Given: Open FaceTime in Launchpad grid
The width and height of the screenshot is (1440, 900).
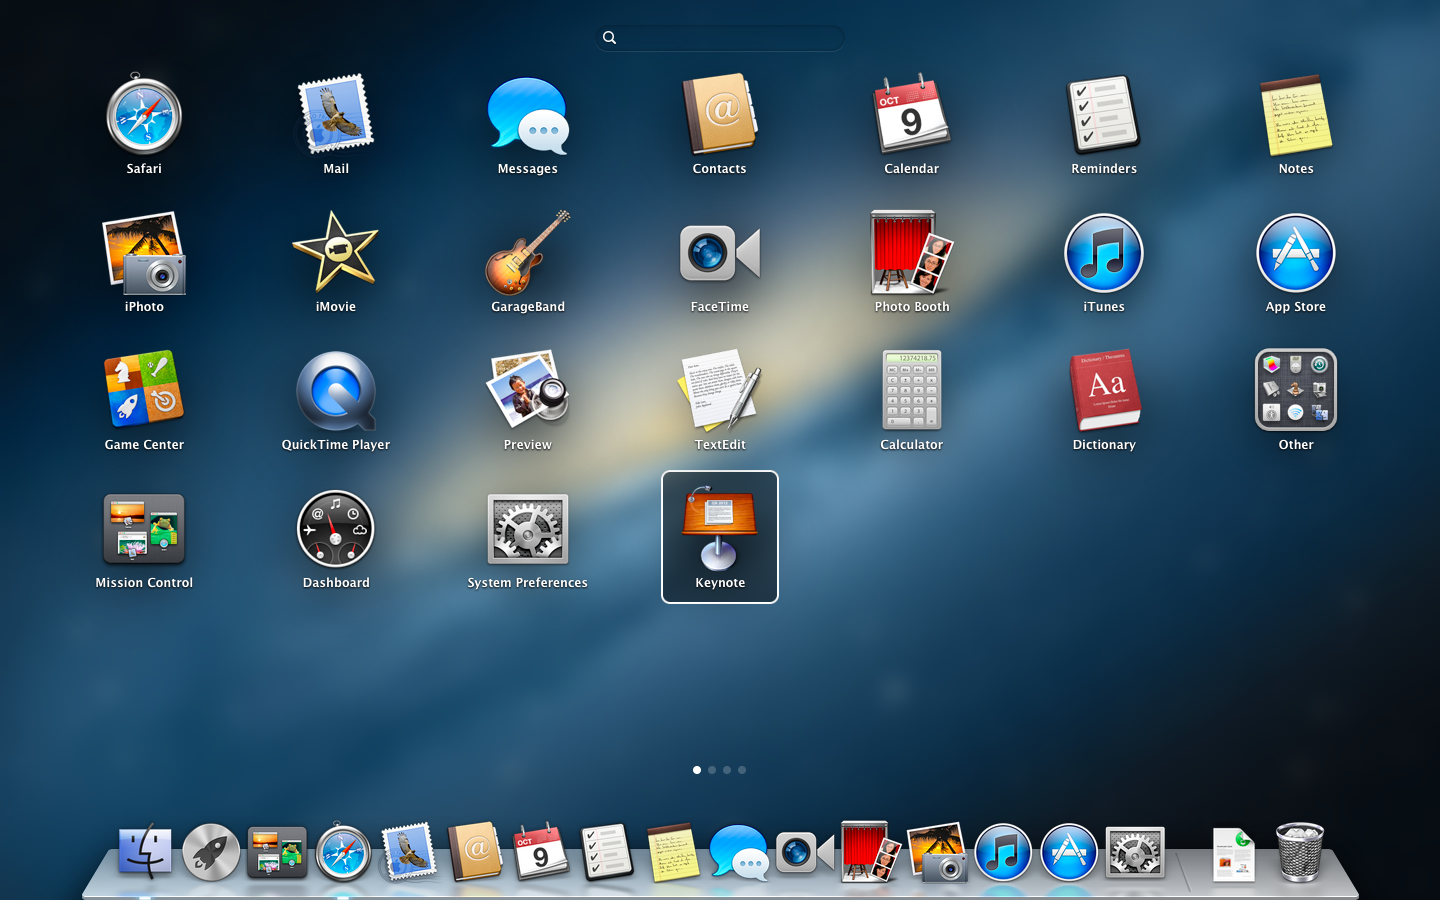Looking at the screenshot, I should (720, 253).
